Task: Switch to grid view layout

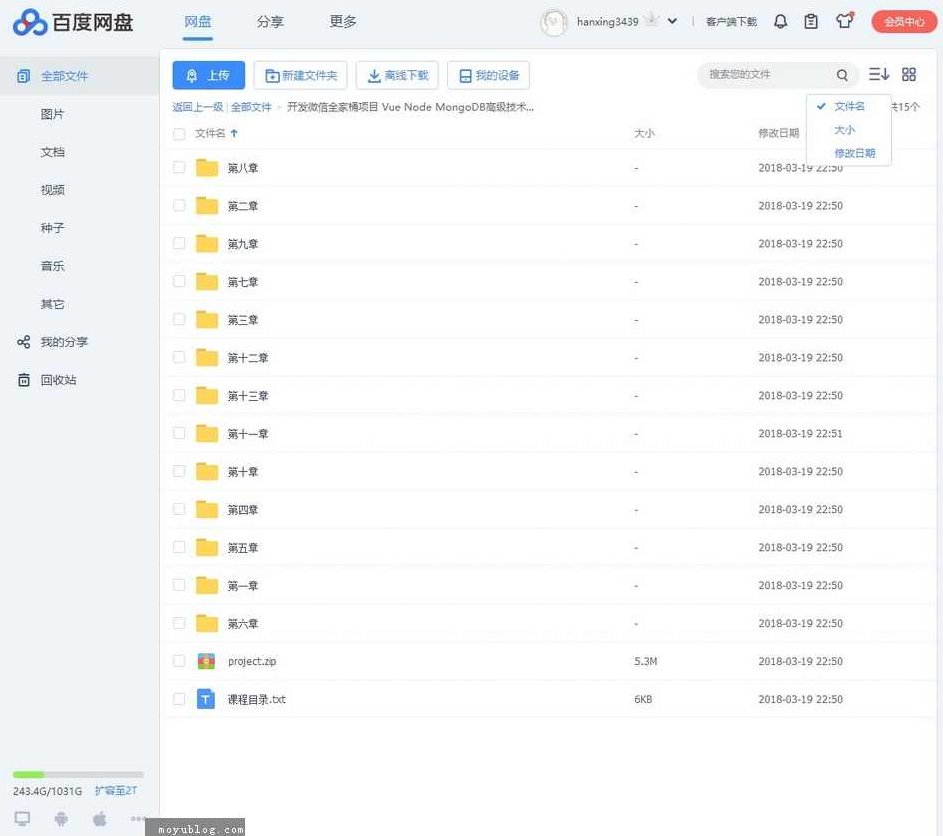Action: click(x=908, y=74)
